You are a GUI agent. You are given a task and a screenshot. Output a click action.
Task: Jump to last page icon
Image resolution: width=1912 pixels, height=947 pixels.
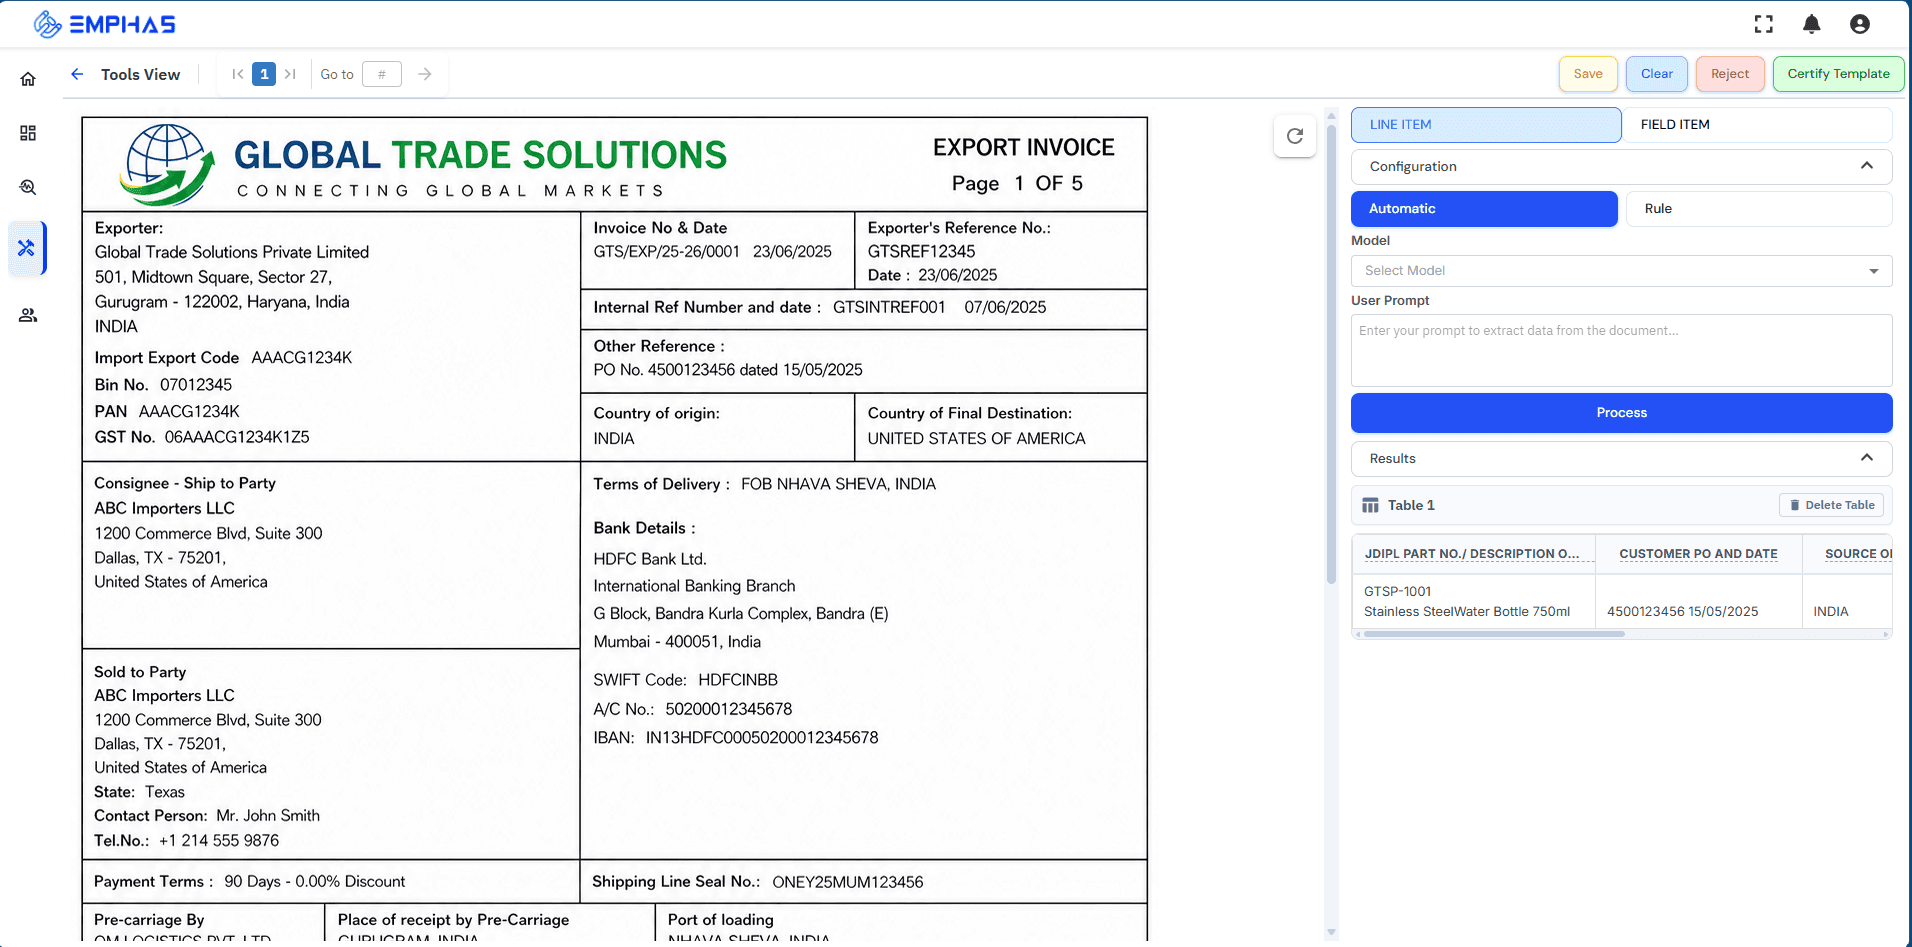(290, 74)
